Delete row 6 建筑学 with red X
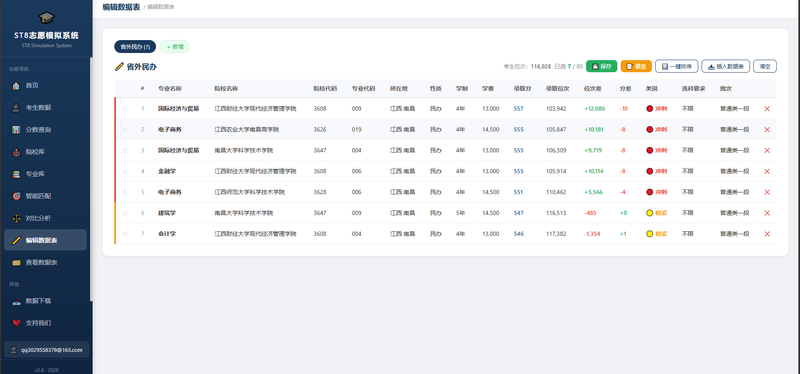800x374 pixels. pos(767,213)
